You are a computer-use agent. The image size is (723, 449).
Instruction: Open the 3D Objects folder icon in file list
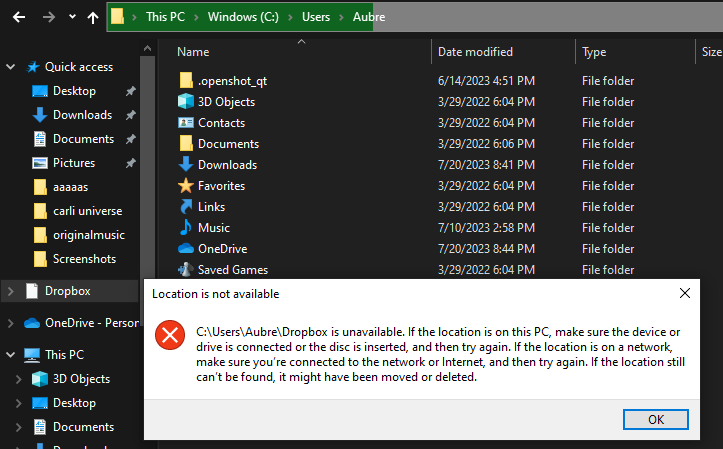[185, 102]
